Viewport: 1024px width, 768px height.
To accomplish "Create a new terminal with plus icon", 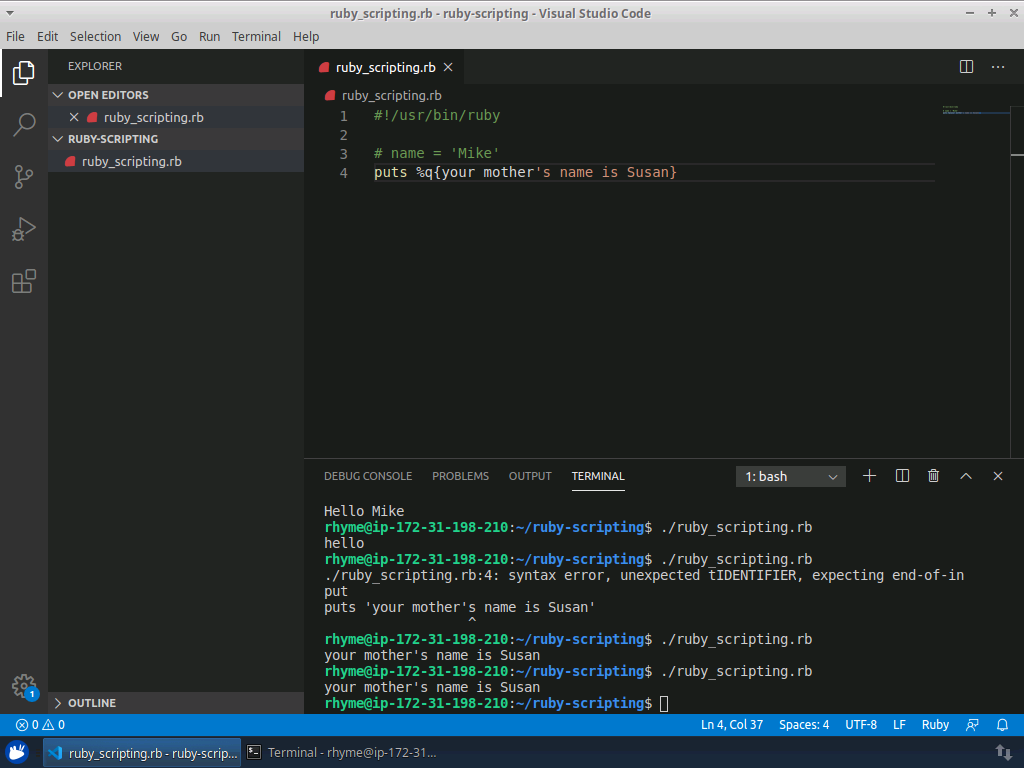I will [869, 476].
